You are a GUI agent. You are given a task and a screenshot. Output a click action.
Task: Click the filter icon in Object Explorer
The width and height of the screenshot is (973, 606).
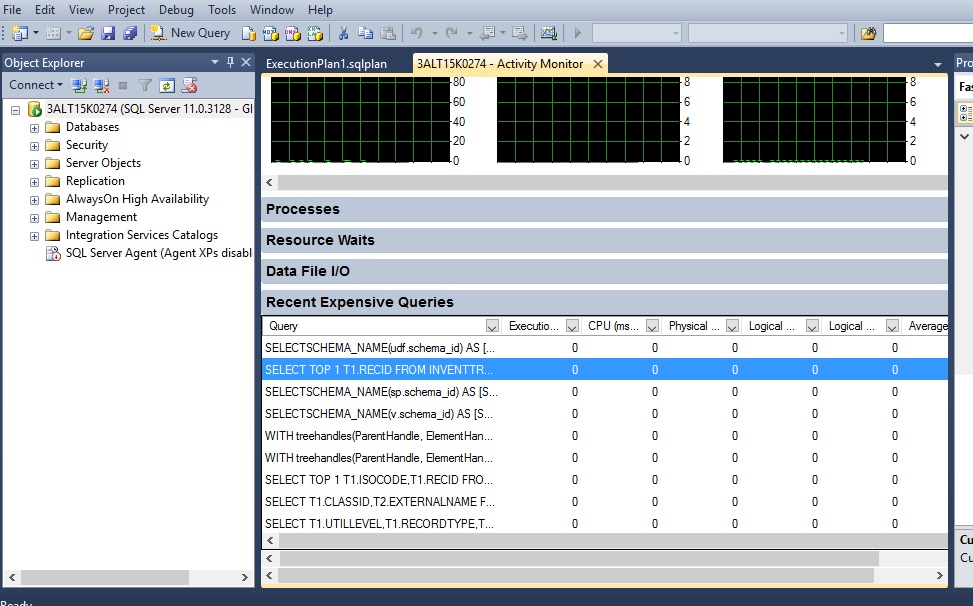click(x=144, y=85)
